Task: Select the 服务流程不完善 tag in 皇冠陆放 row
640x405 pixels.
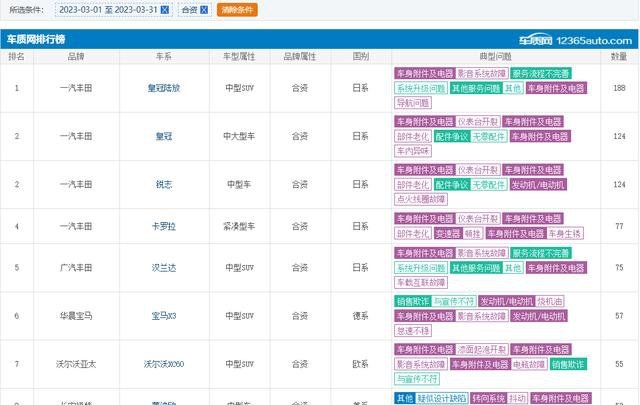Action: click(x=541, y=73)
